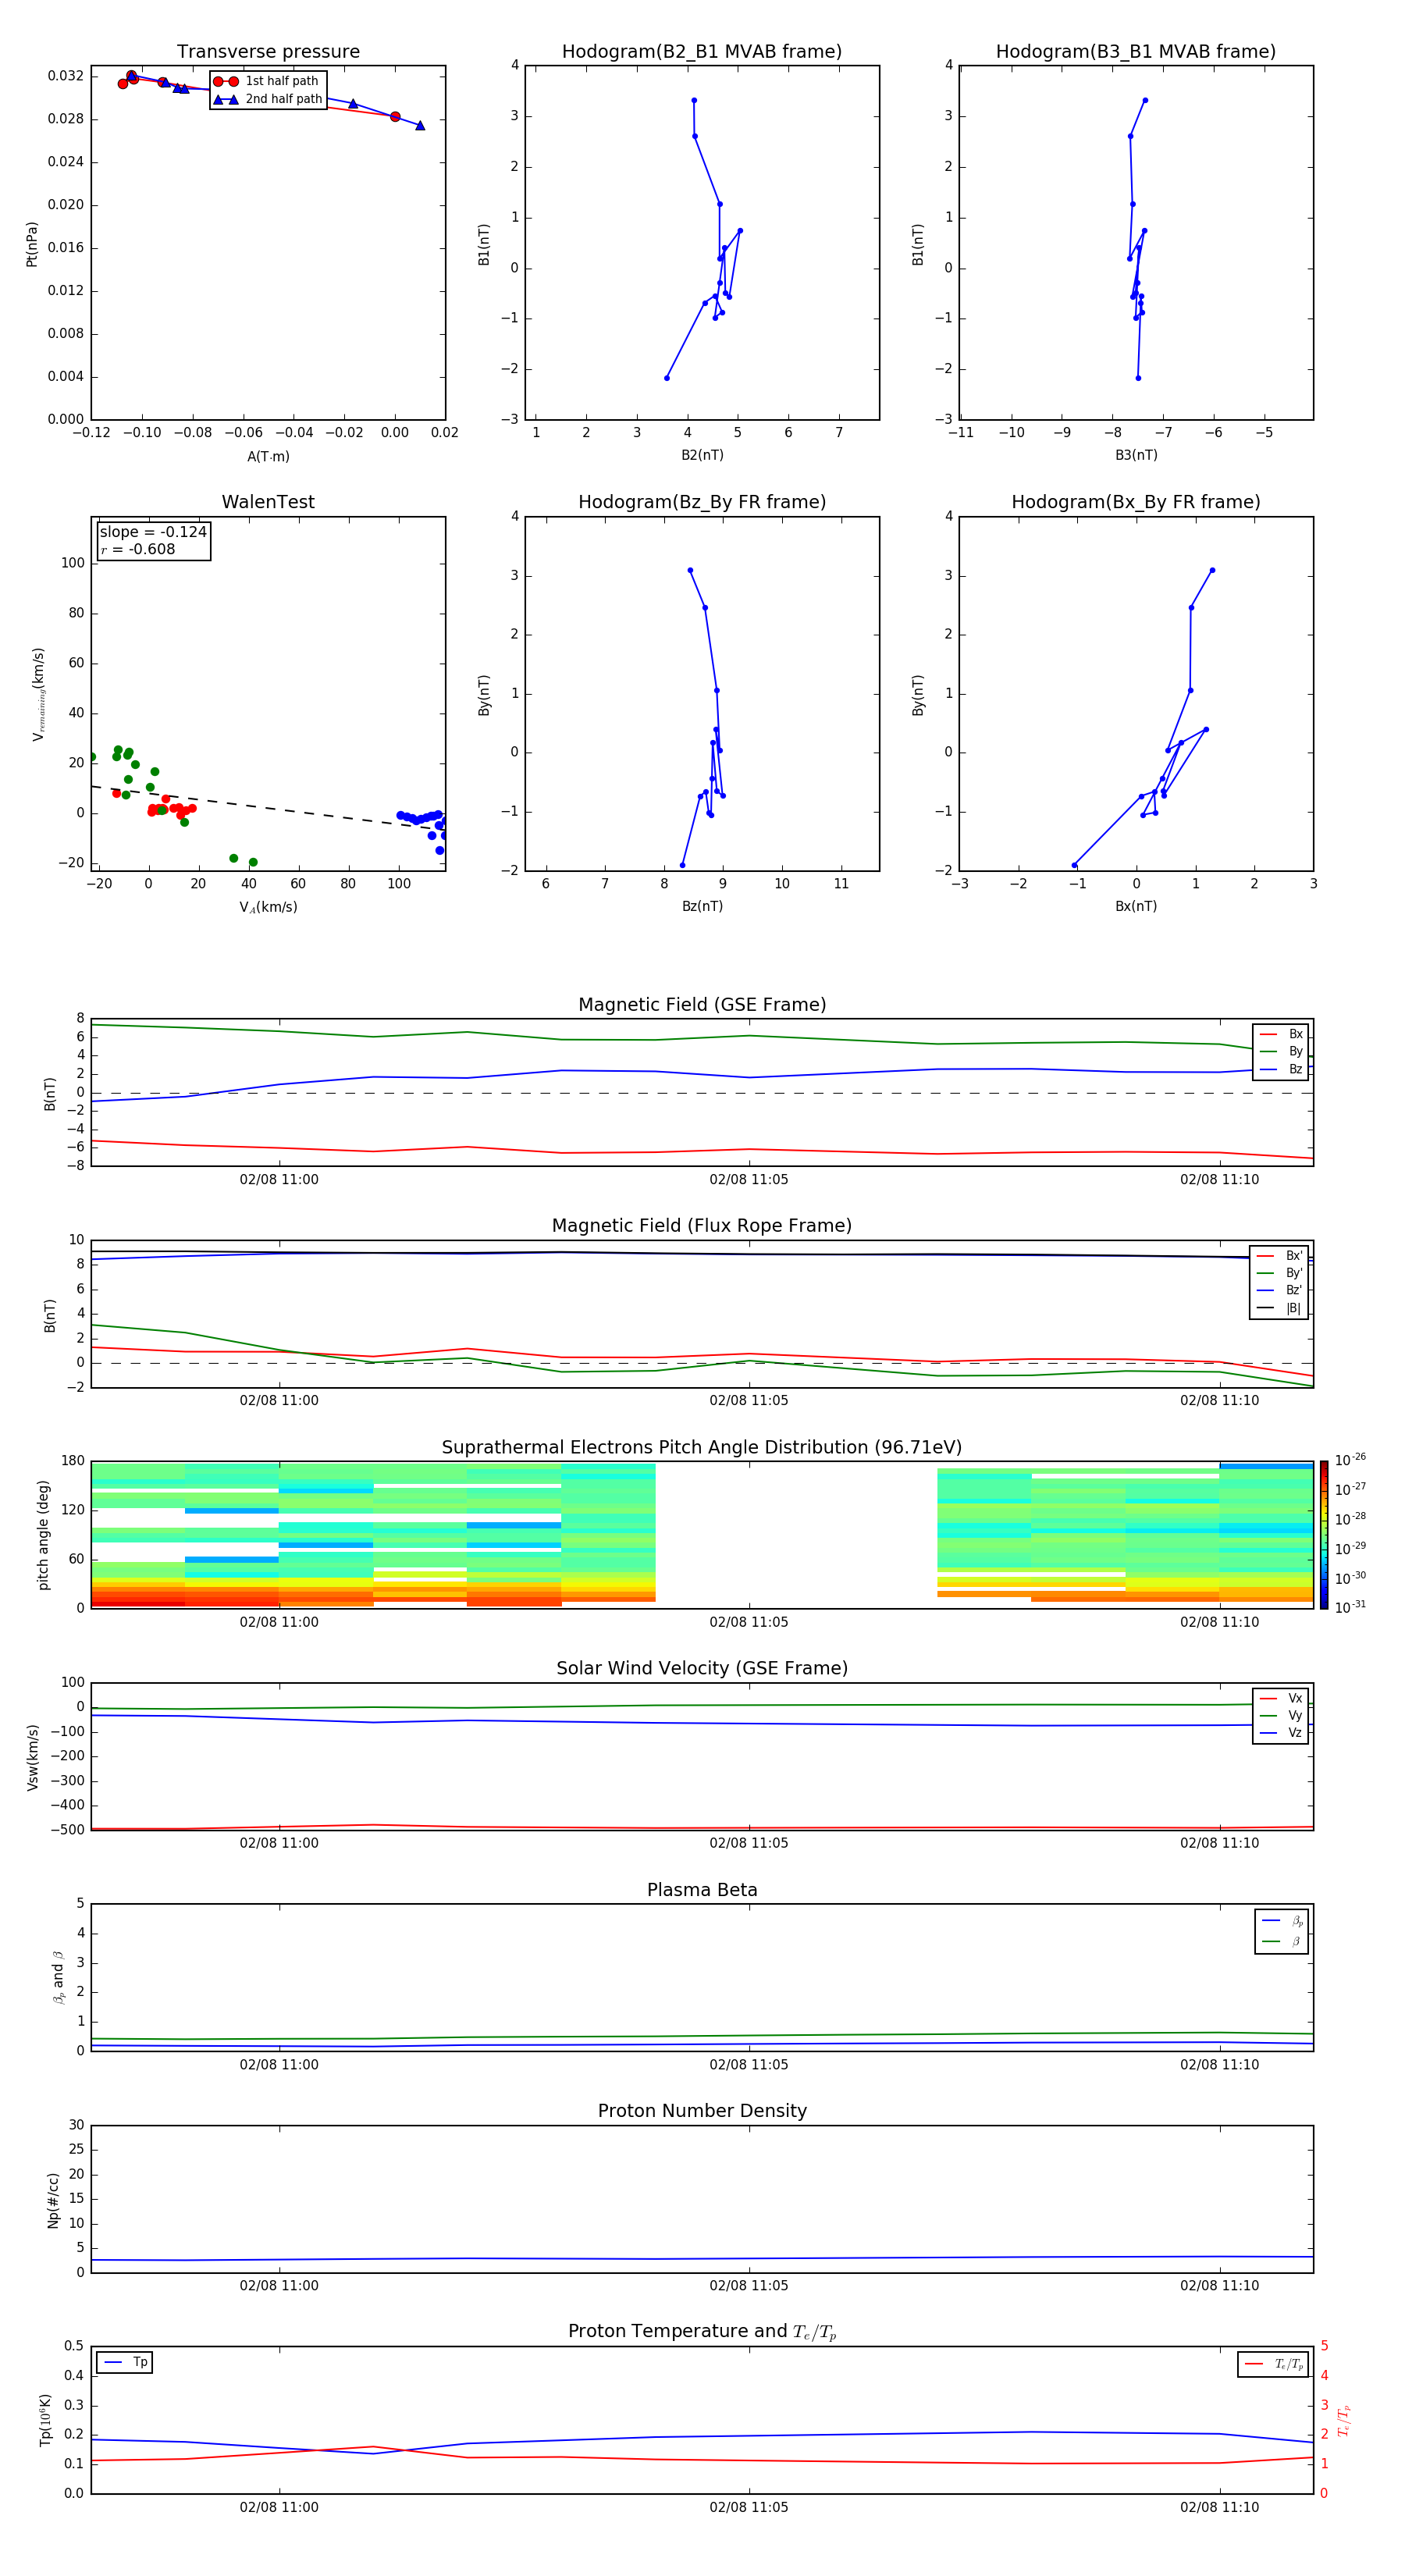Click the WalenTest slope and r annotation box
The width and height of the screenshot is (1405, 2576).
point(153,541)
